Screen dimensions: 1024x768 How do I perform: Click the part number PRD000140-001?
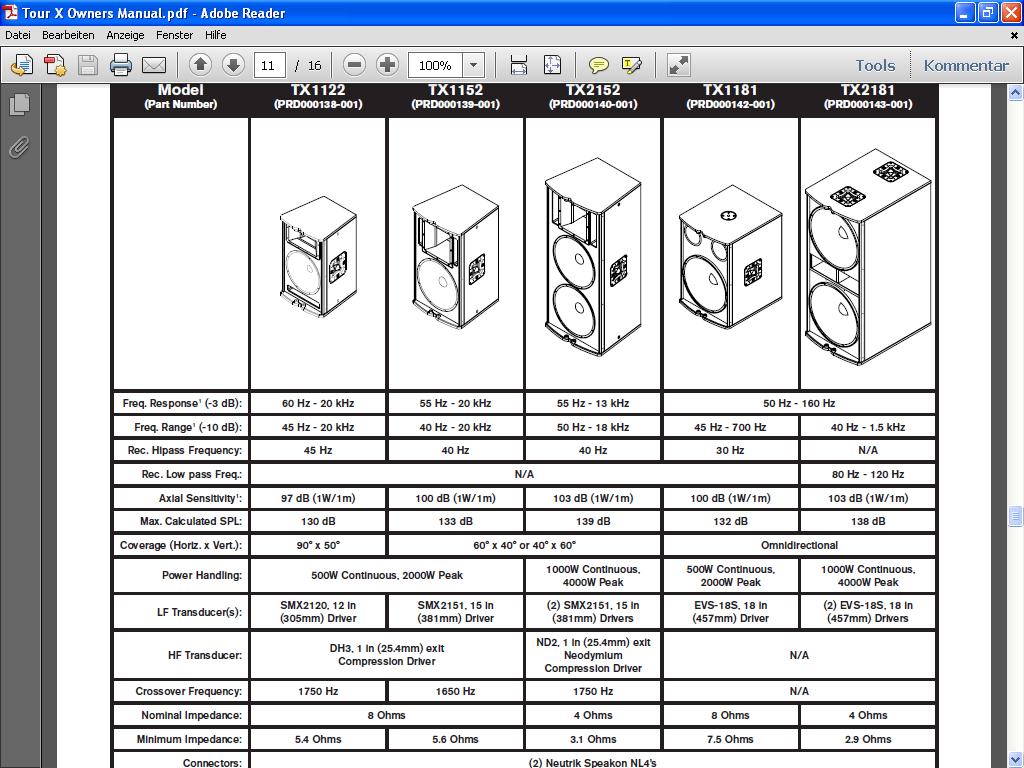pos(593,104)
